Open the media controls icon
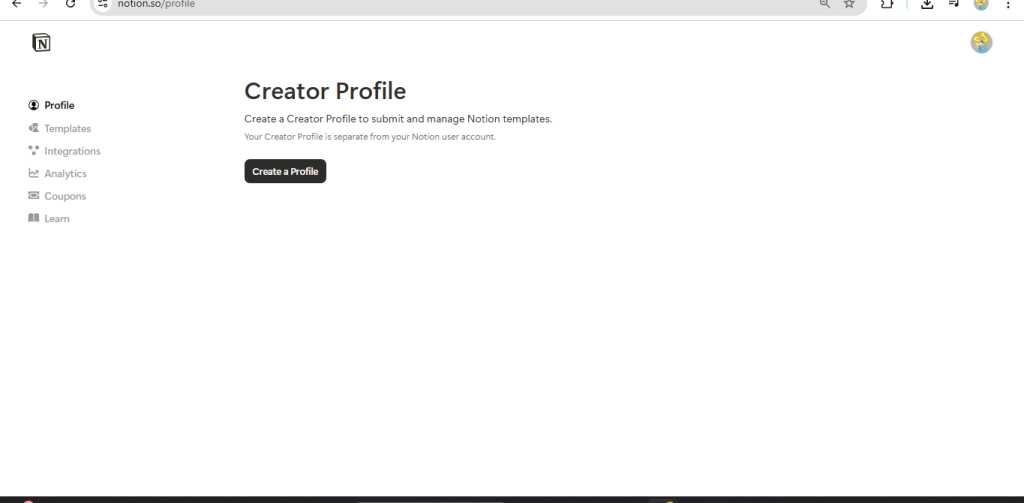 click(x=954, y=4)
